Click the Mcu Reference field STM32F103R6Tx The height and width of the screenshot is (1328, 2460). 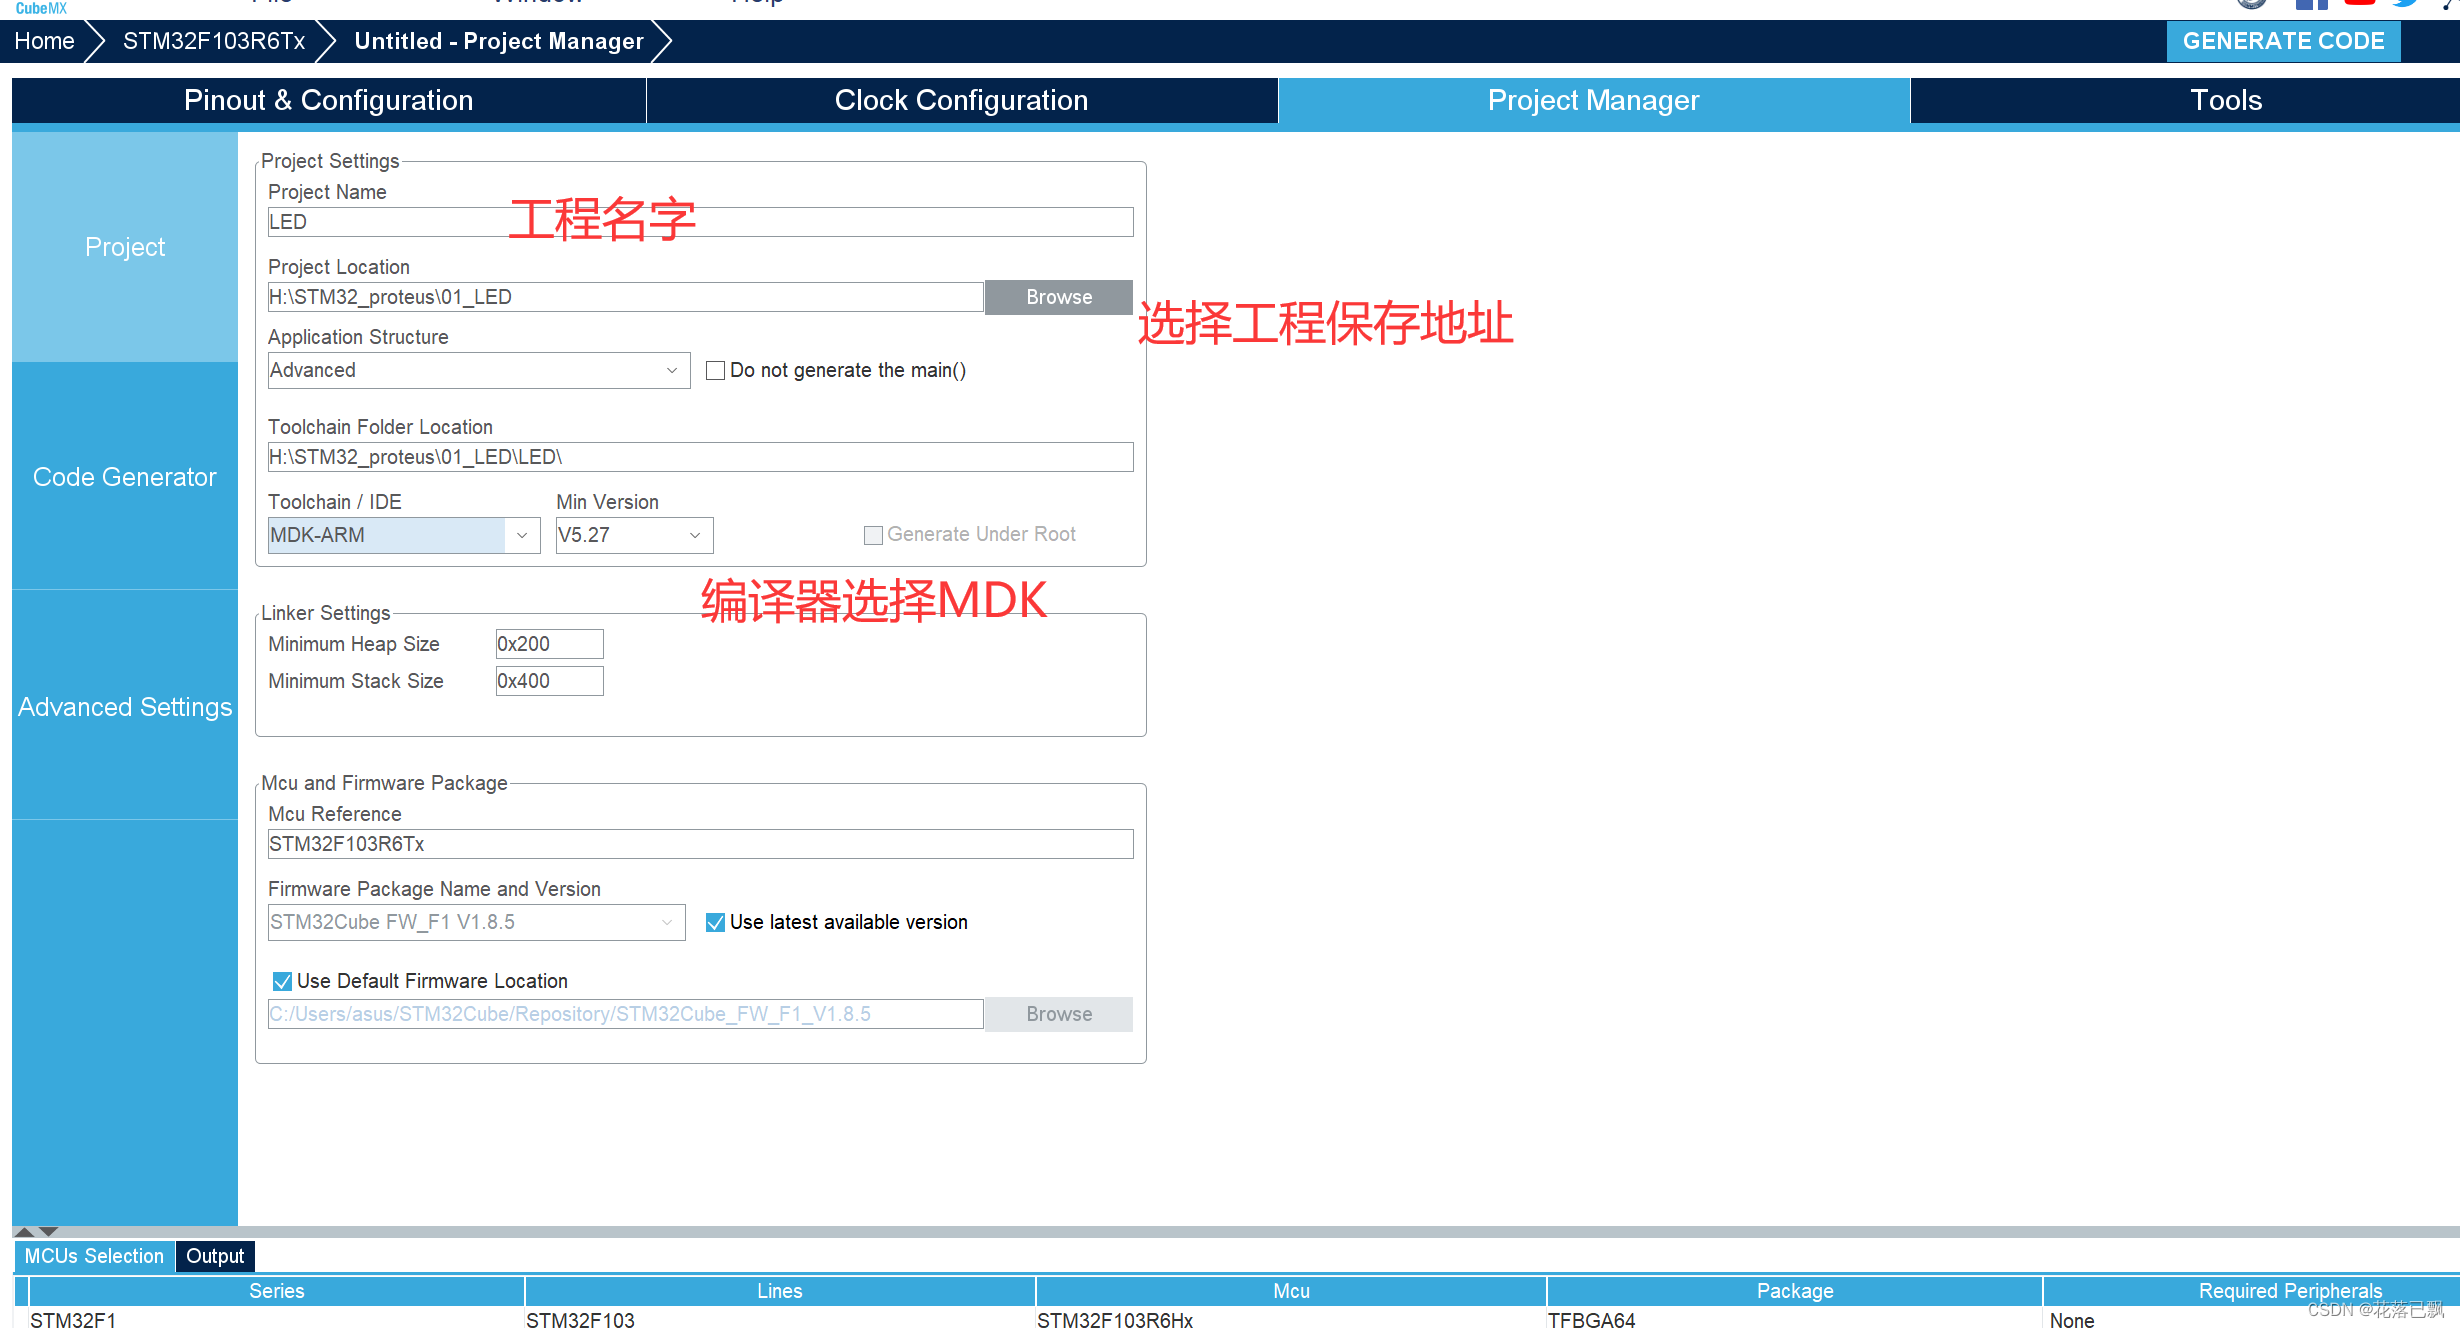700,844
